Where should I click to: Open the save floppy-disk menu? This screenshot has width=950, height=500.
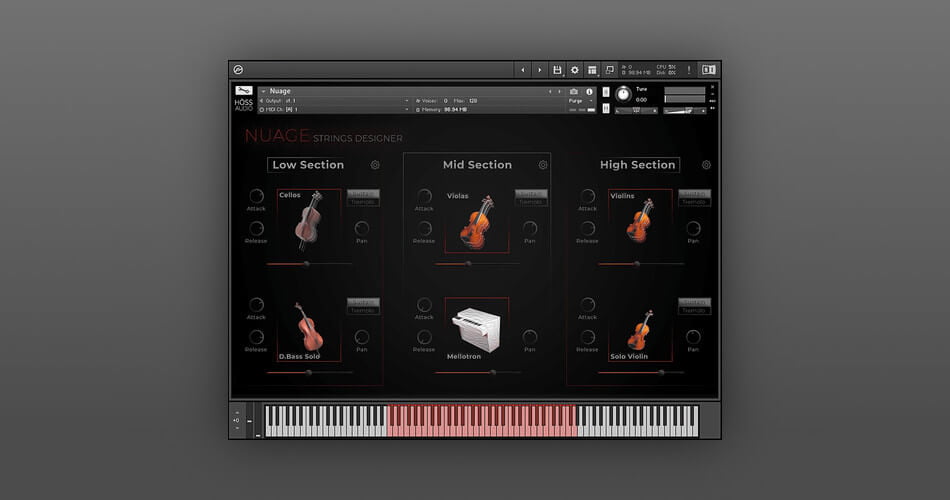557,70
